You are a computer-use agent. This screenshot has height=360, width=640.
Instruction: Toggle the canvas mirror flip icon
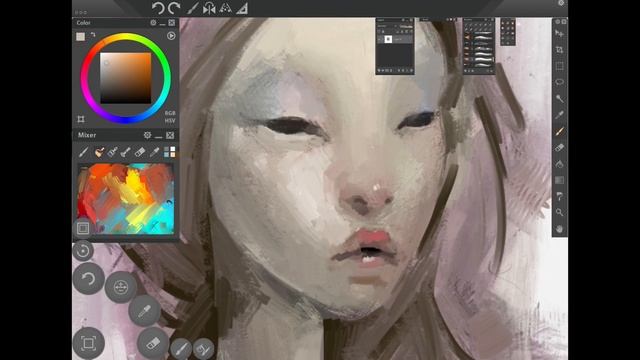pyautogui.click(x=209, y=8)
